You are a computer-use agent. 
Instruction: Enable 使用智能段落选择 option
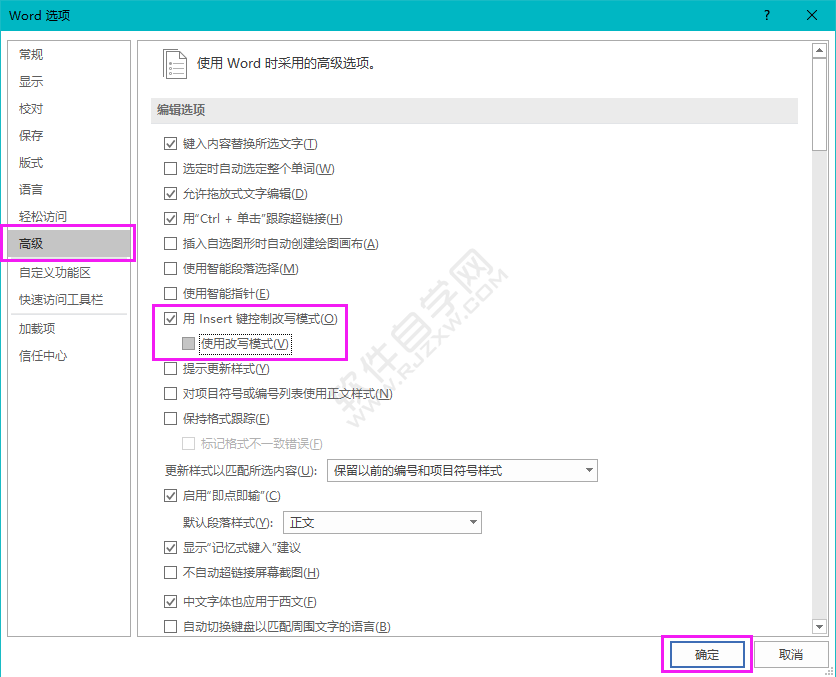click(x=171, y=268)
